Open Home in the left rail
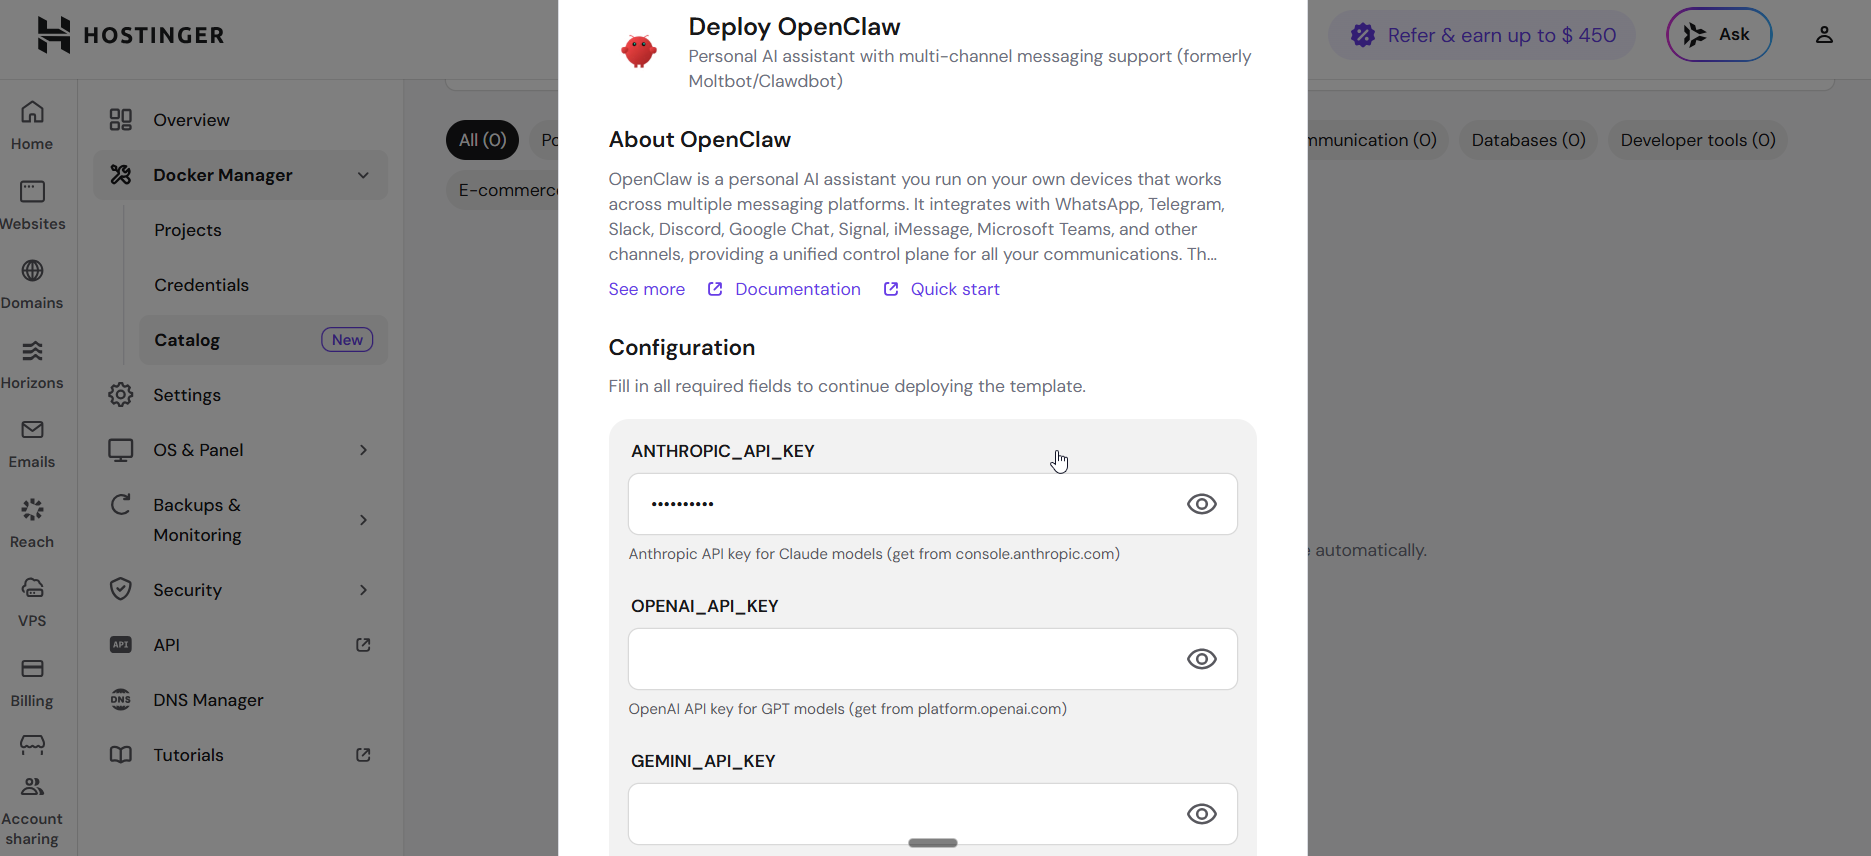 [x=32, y=126]
